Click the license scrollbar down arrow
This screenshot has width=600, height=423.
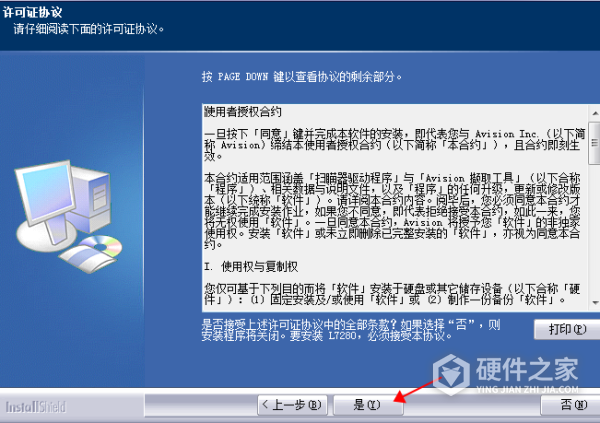pos(595,303)
